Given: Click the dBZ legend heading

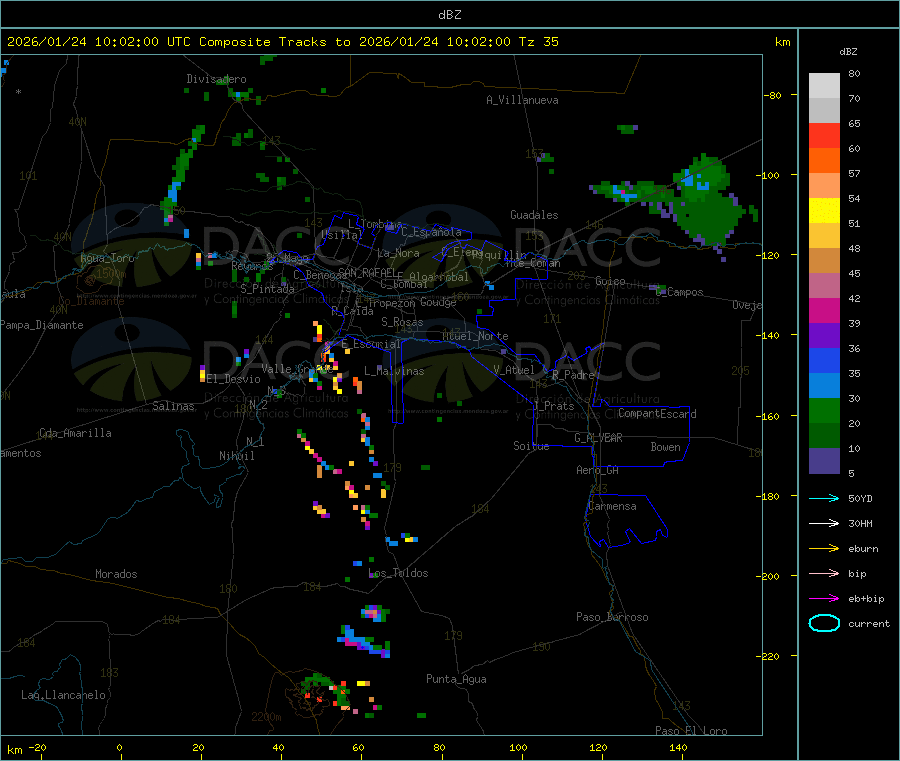Looking at the screenshot, I should (848, 52).
